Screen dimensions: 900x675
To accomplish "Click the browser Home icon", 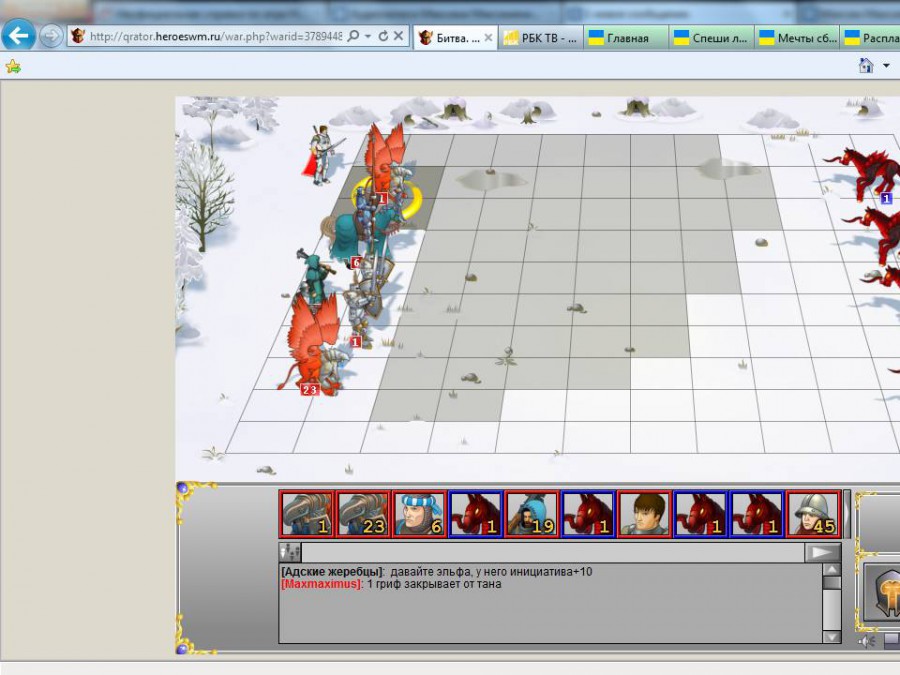I will (866, 66).
